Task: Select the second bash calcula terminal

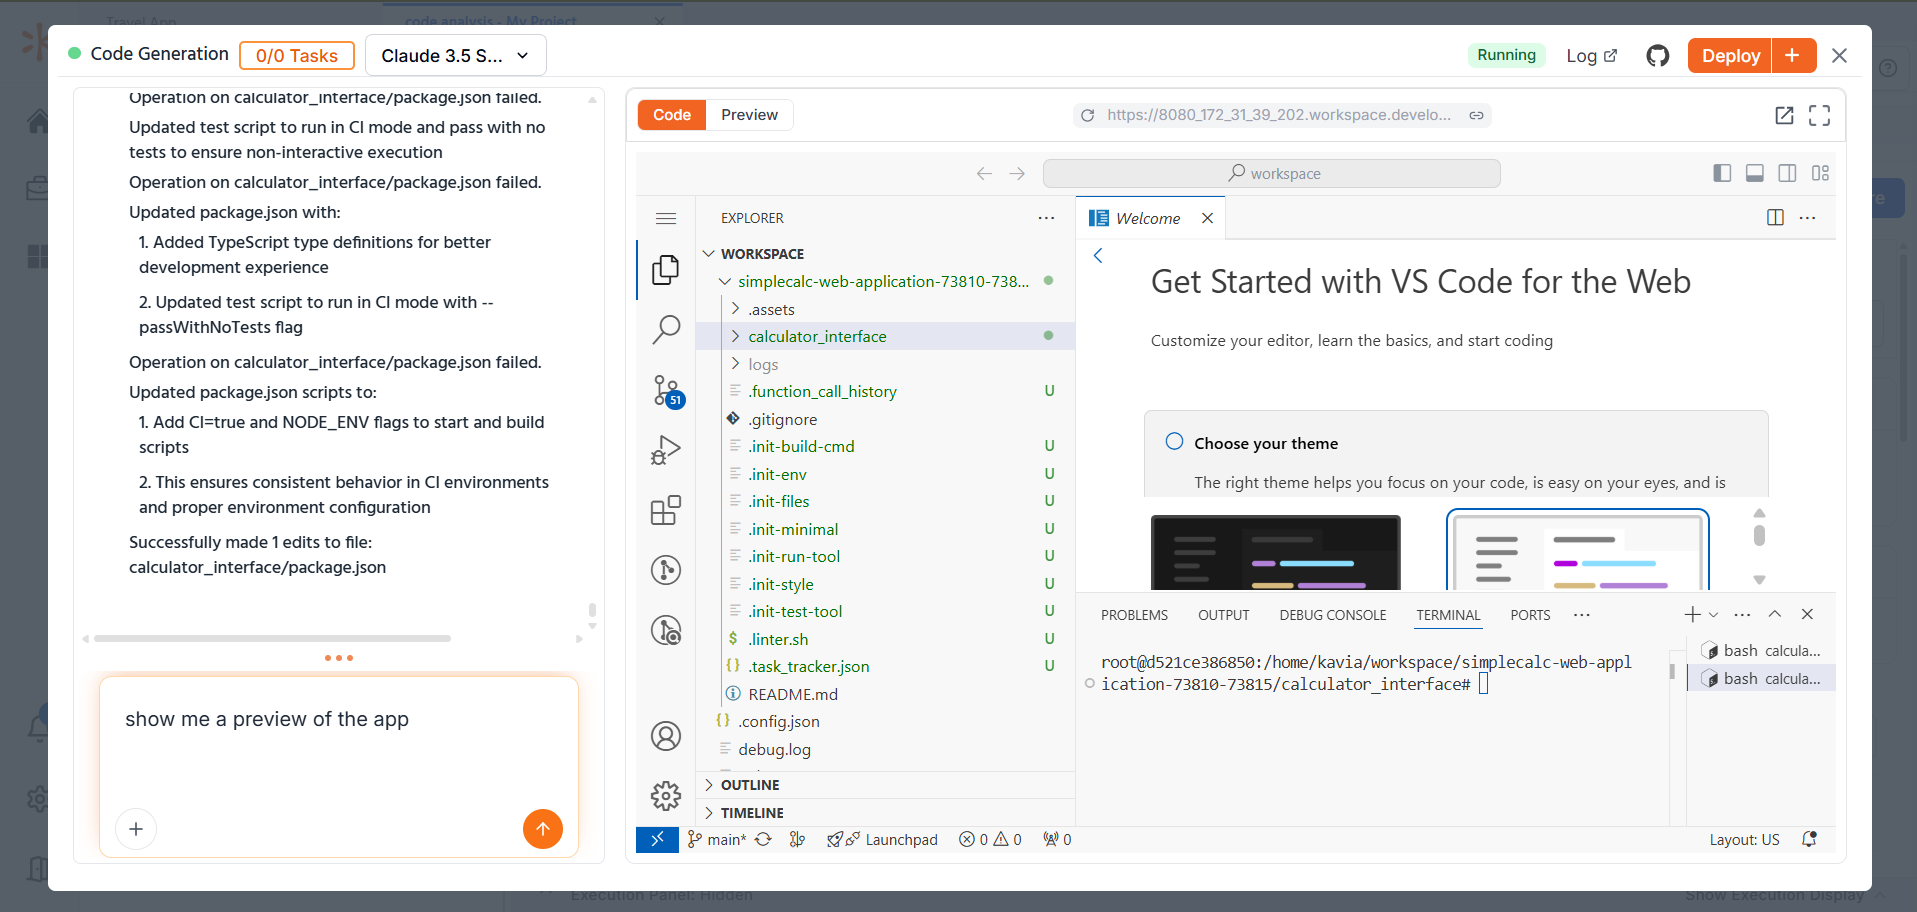Action: (1762, 678)
